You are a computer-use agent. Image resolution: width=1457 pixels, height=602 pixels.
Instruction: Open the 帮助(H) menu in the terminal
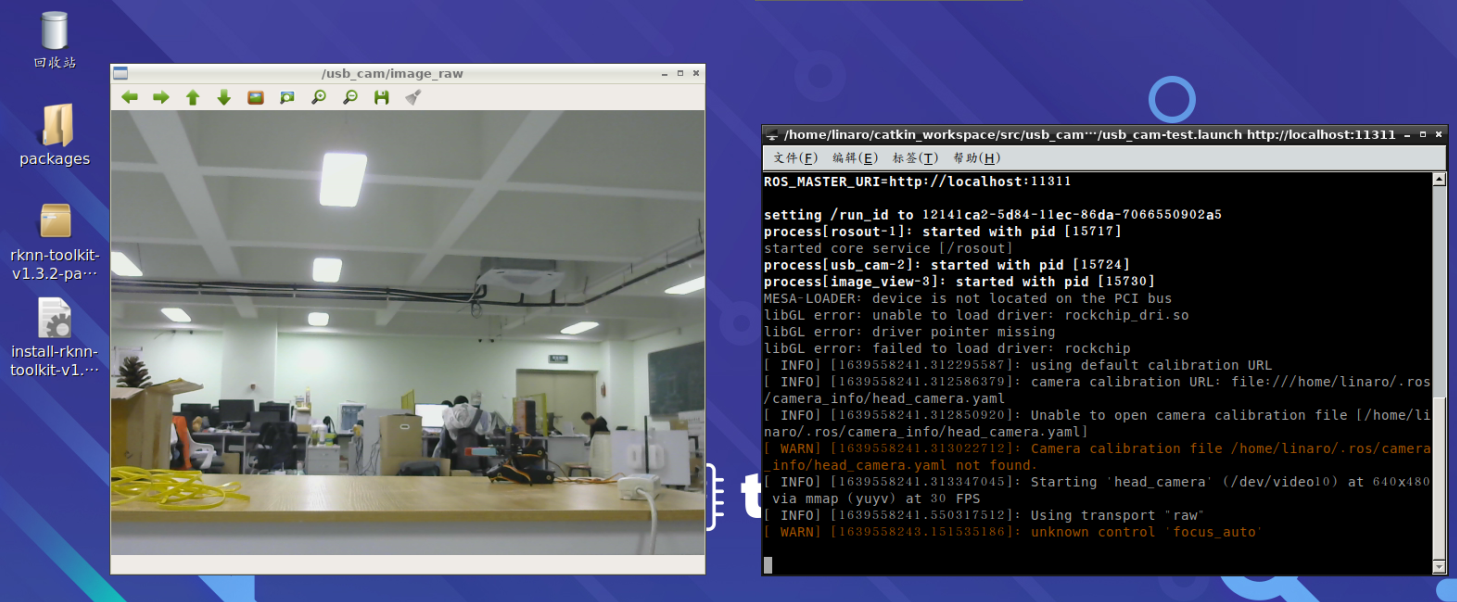point(976,158)
